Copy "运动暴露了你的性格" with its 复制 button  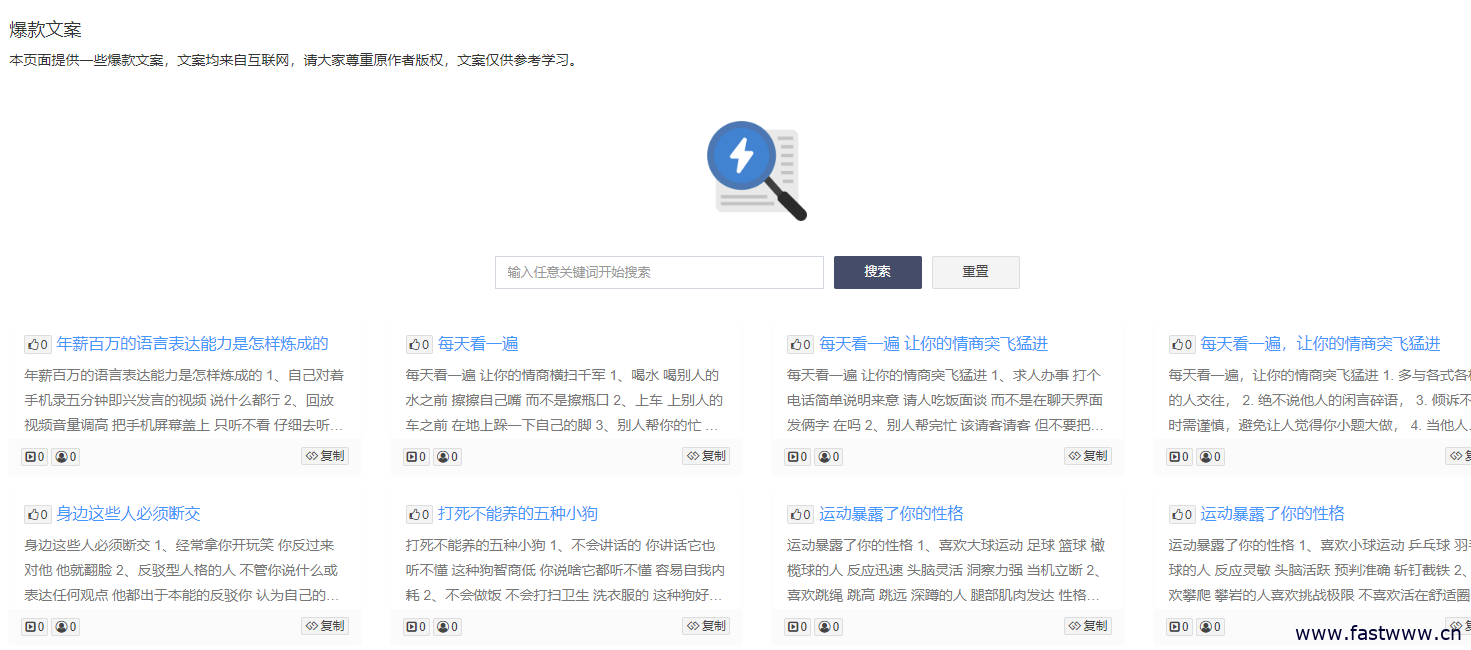coord(1088,626)
